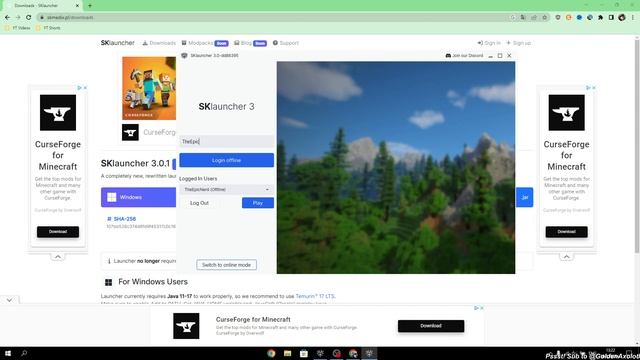Close the Downloads - SKlauncher tab

(x=78, y=6)
